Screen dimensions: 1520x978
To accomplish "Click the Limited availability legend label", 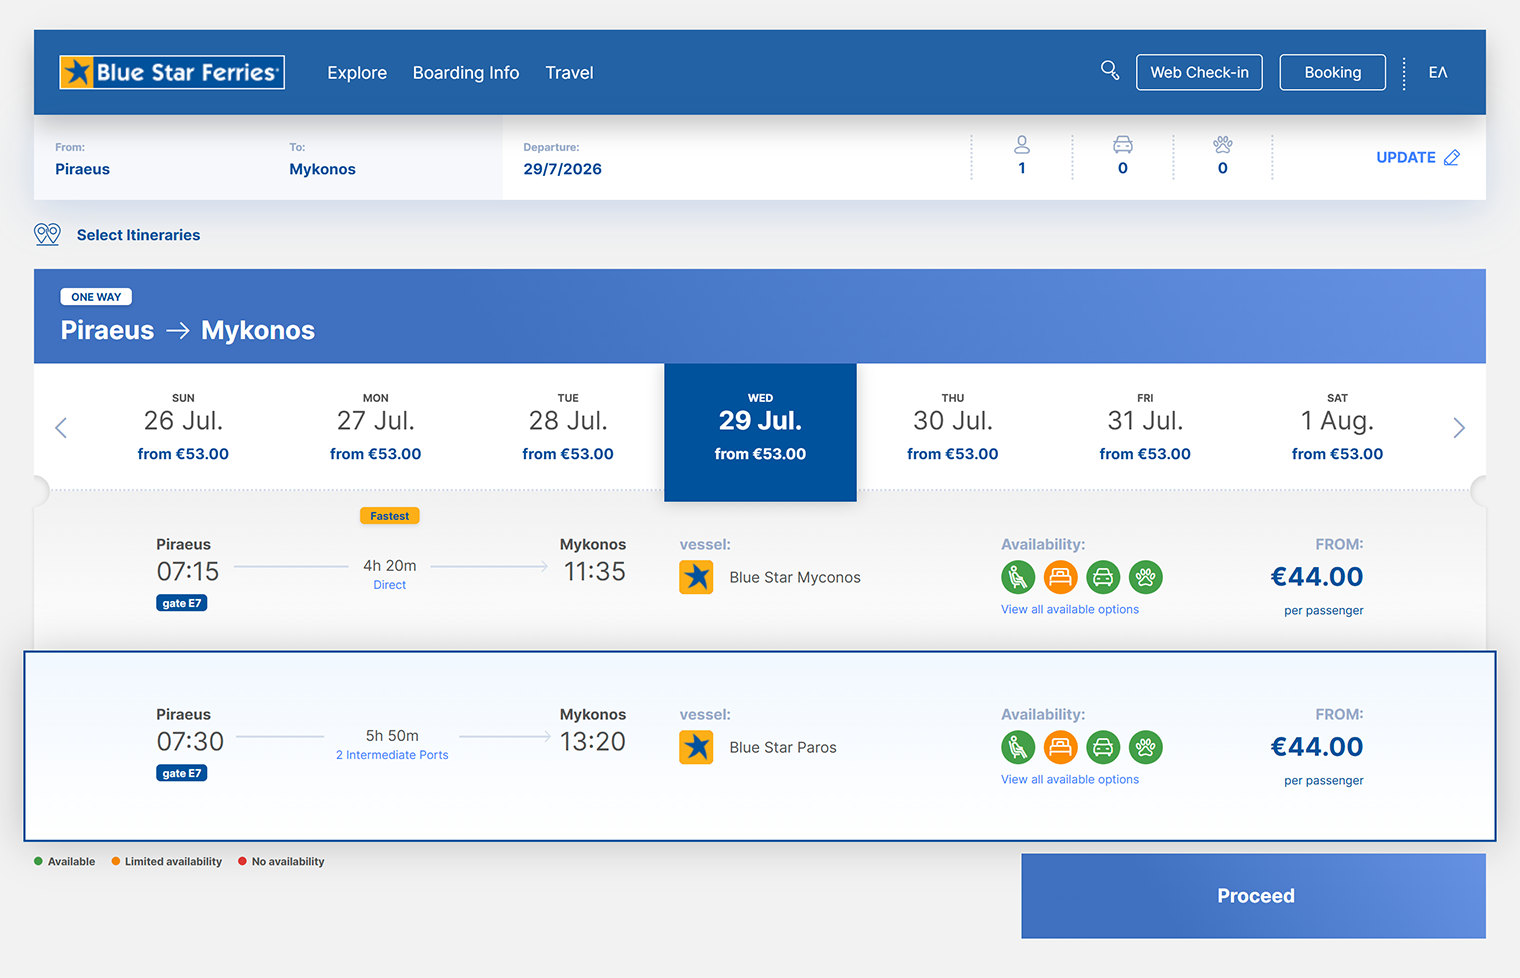I will coord(173,861).
